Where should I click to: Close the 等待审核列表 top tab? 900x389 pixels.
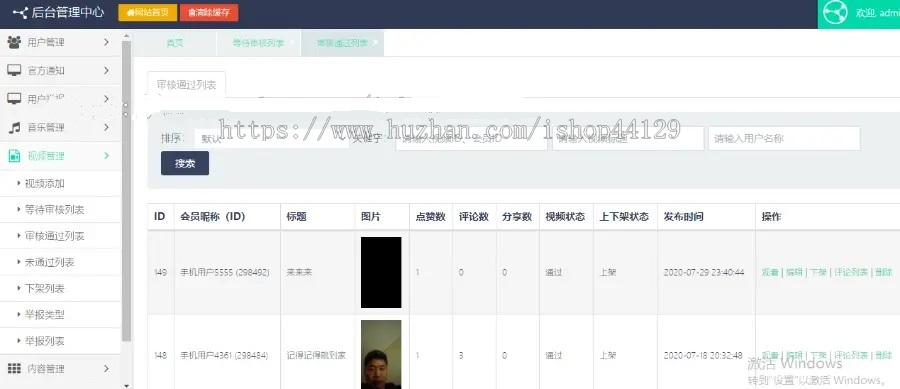pos(292,42)
